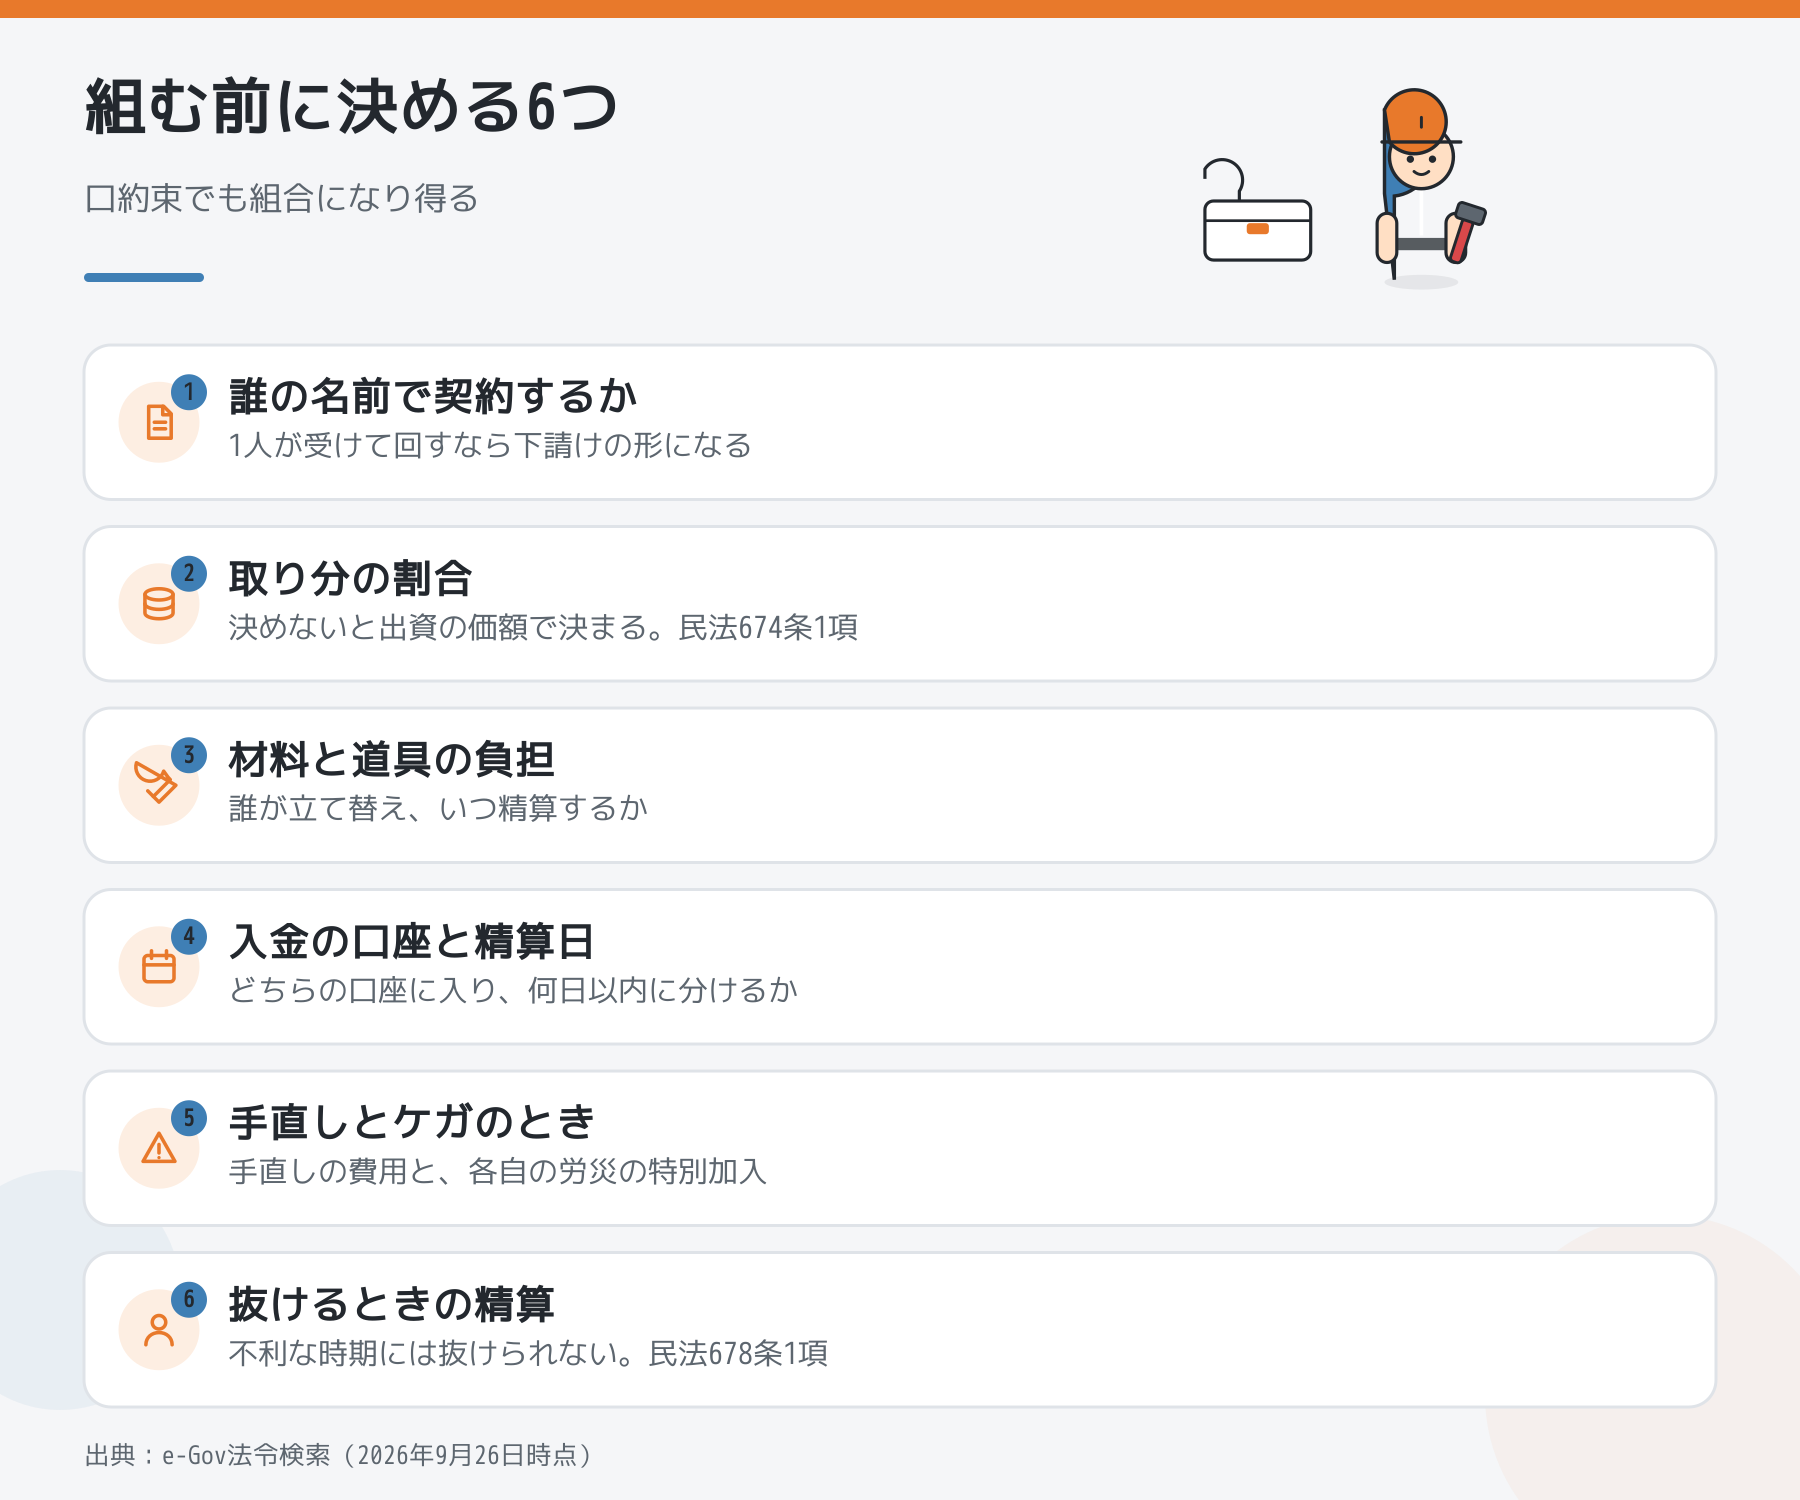This screenshot has width=1800, height=1500.
Task: Click the number 2 badge
Action: [189, 574]
